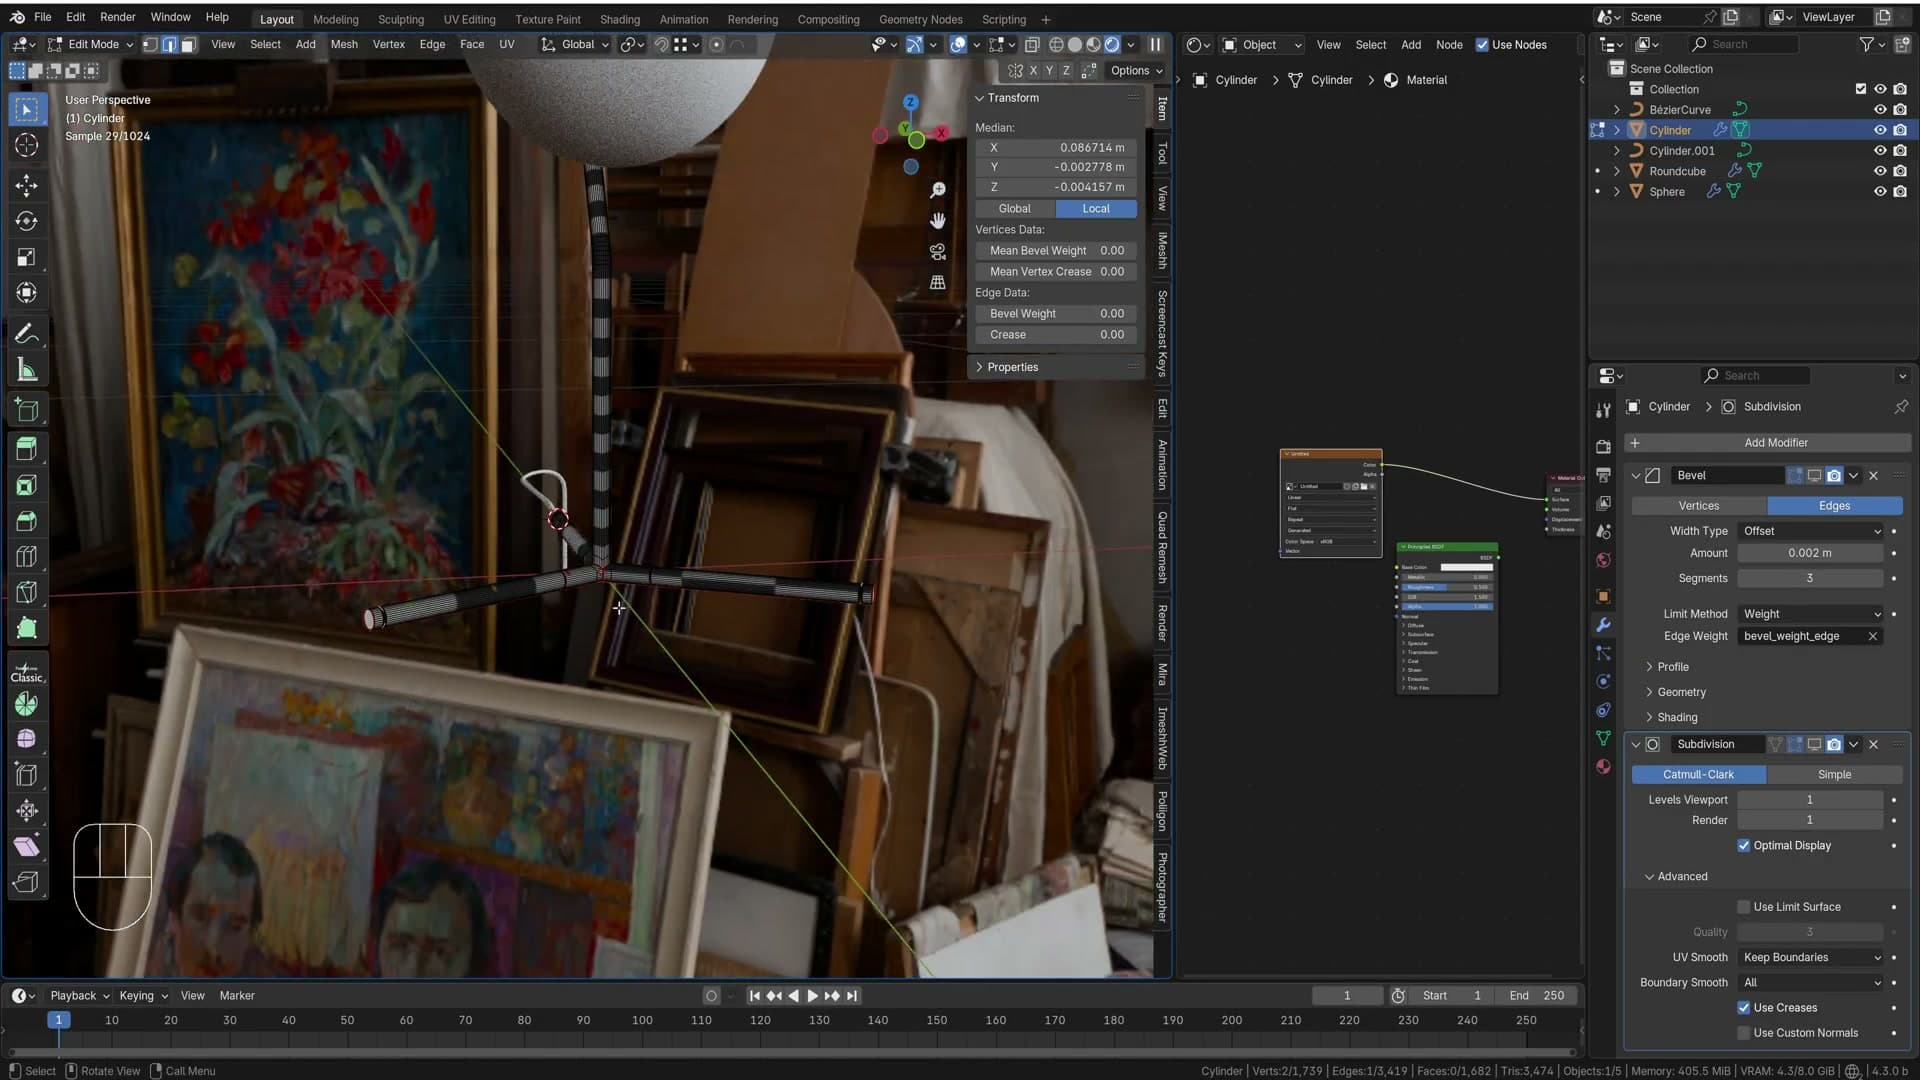Viewport: 1920px width, 1080px height.
Task: Jump to the timeline end frame
Action: coord(852,996)
